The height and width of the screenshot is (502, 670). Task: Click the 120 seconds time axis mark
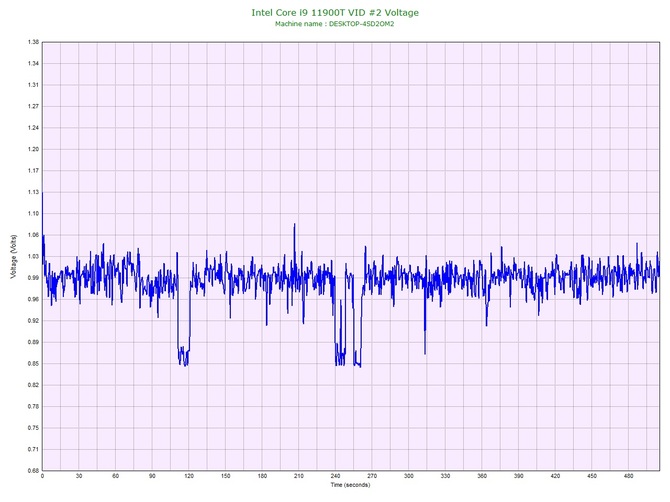coord(189,476)
